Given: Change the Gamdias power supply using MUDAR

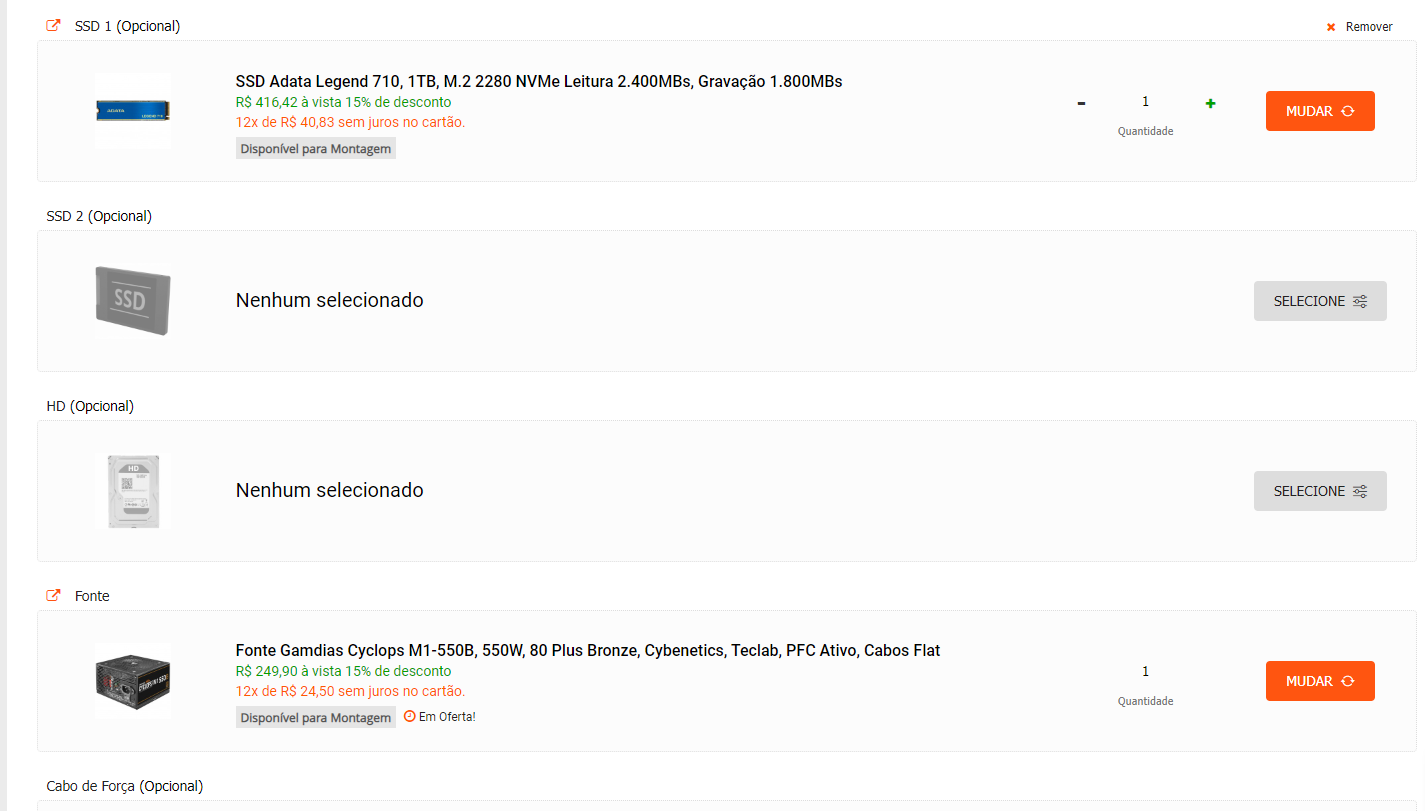Looking at the screenshot, I should (x=1320, y=681).
